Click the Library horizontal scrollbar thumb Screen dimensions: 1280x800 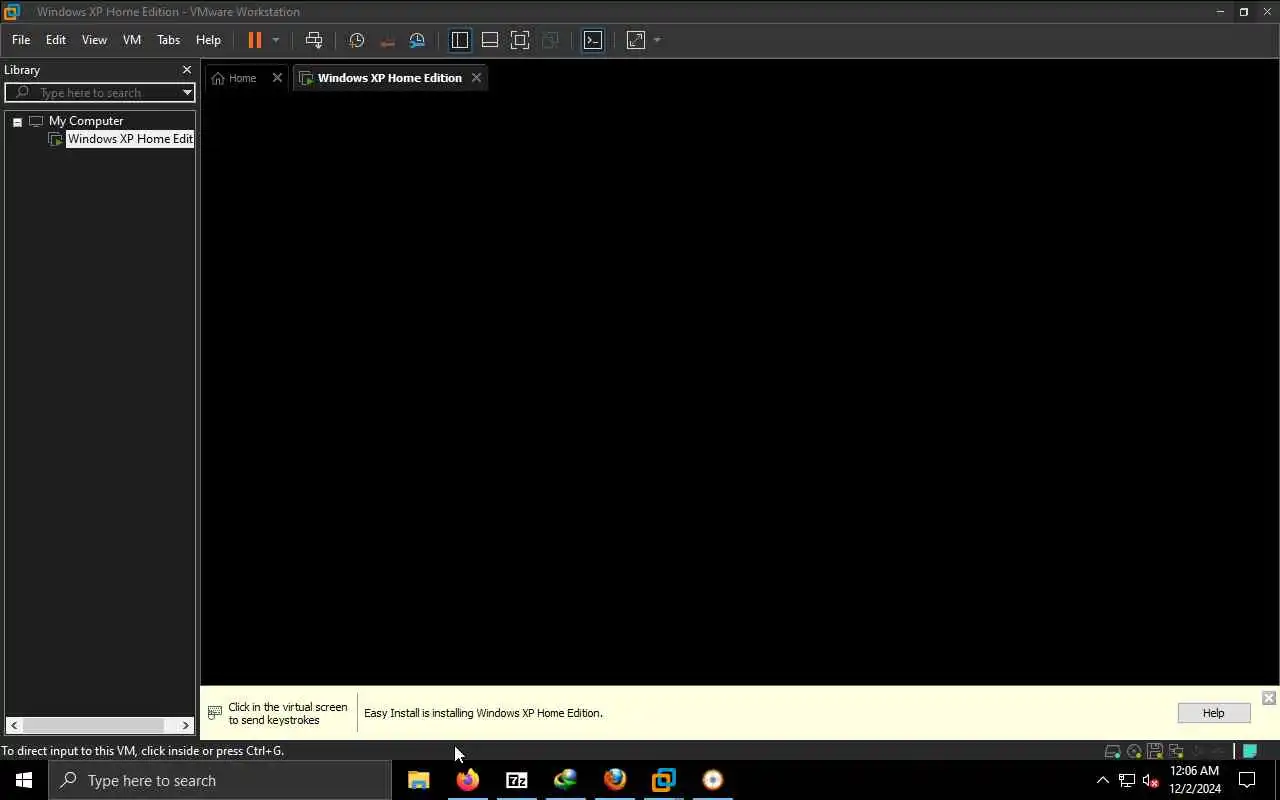click(x=94, y=725)
